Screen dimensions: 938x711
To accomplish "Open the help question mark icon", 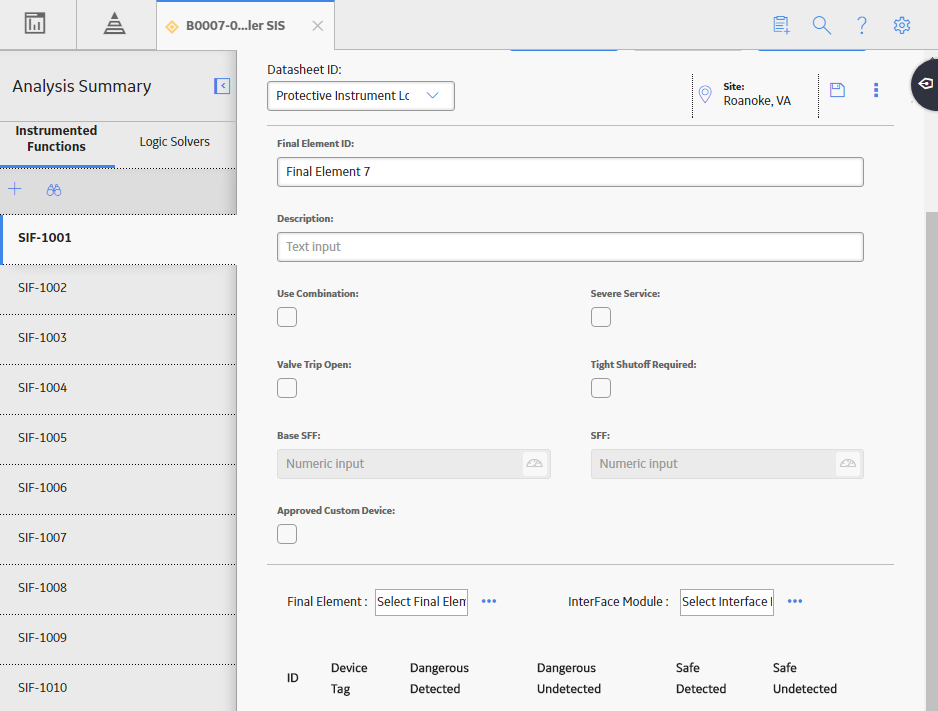I will 861,25.
